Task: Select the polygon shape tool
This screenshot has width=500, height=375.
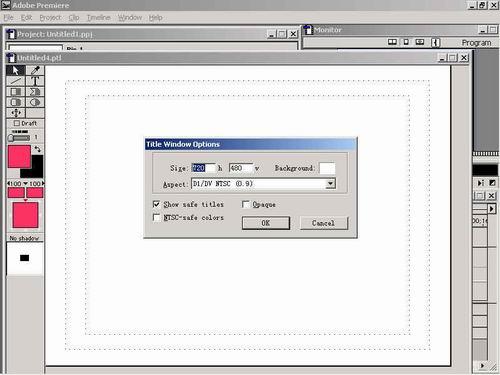Action: (35, 92)
